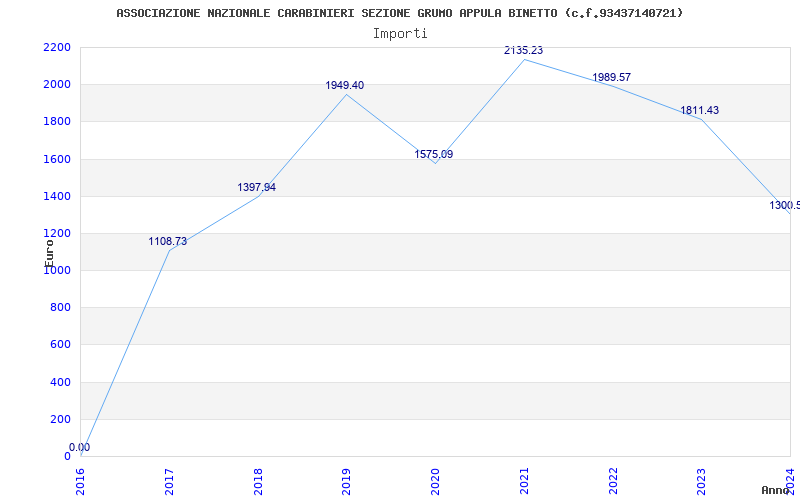
Task: Click x-axis year label 2016
Action: pyautogui.click(x=81, y=481)
